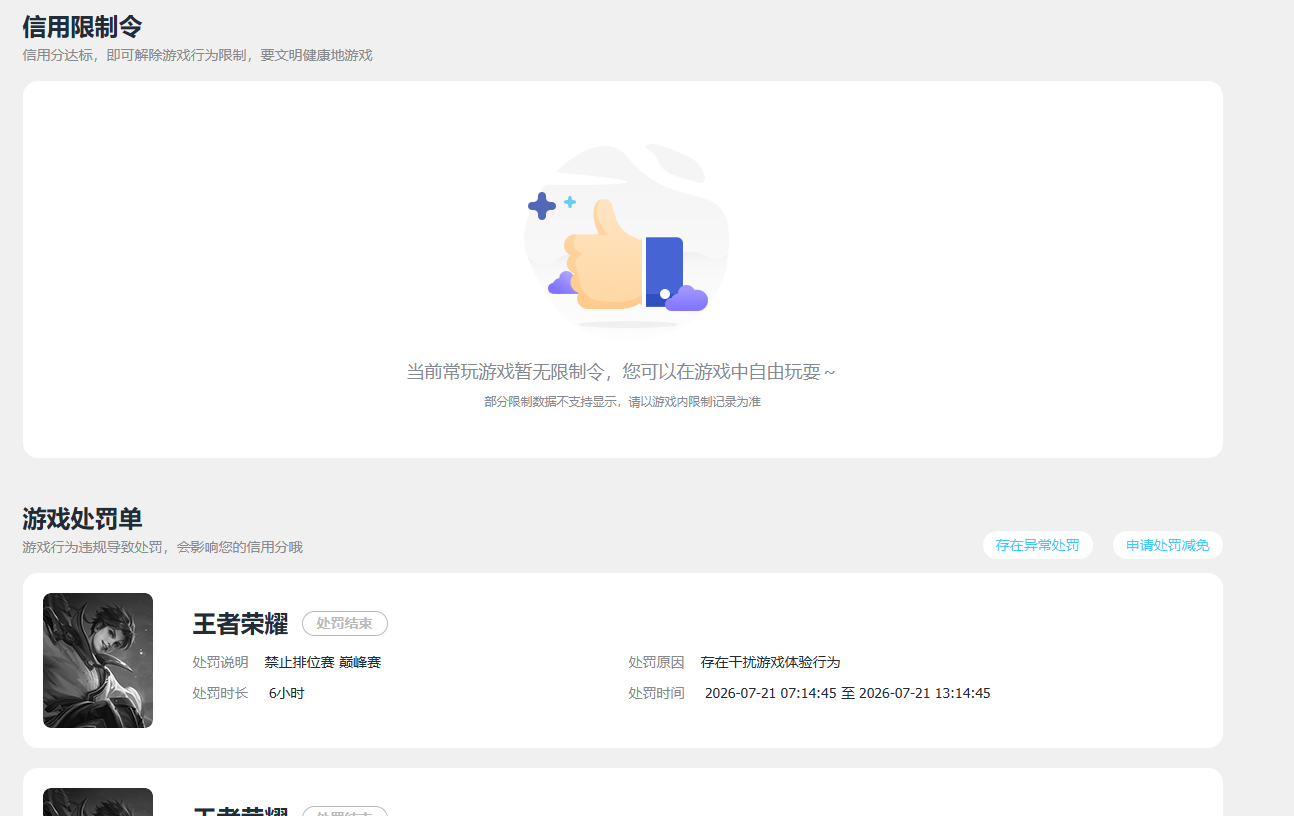Click the 处罚时长 label
Image resolution: width=1294 pixels, height=816 pixels.
(x=220, y=693)
